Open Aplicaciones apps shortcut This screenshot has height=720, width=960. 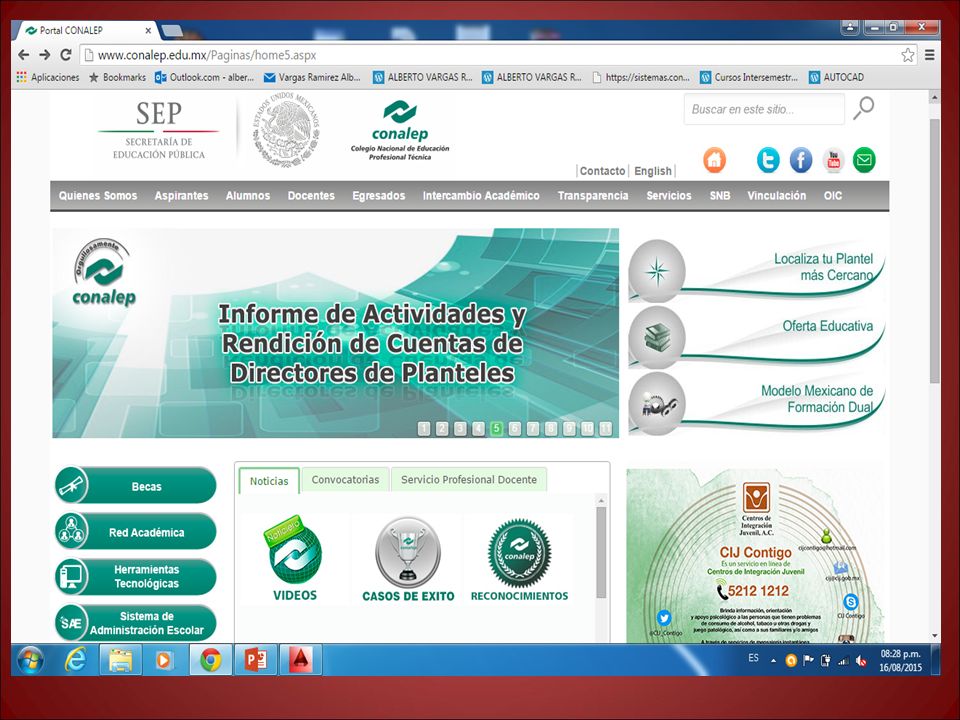[x=48, y=77]
